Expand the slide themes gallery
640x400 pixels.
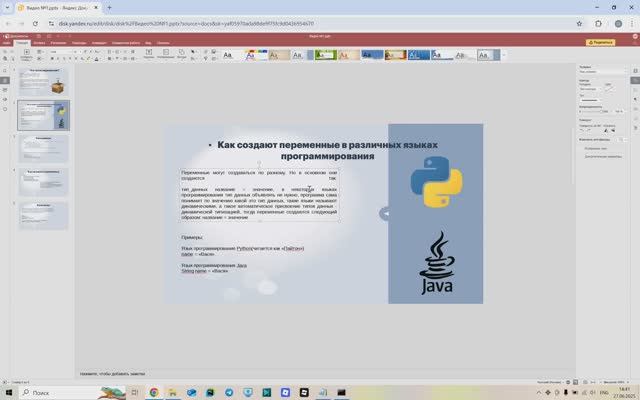[504, 55]
